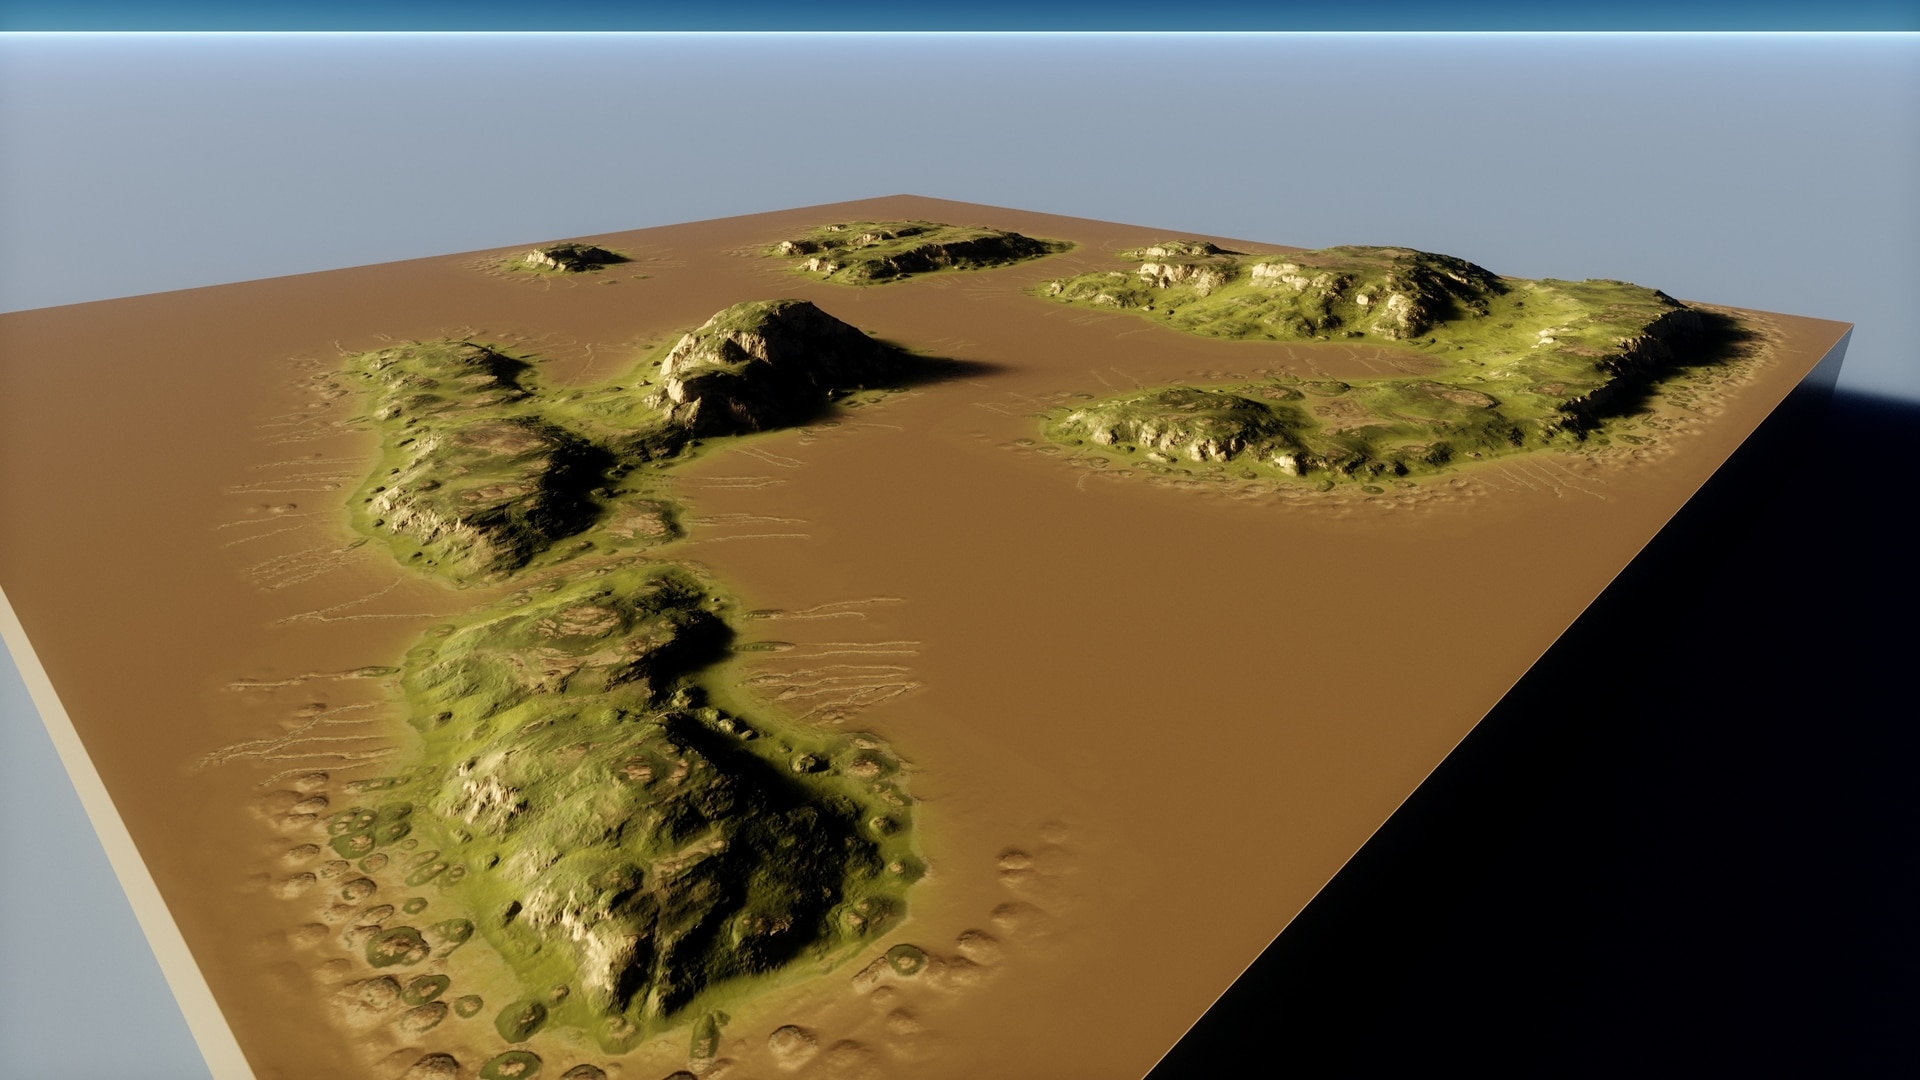Viewport: 1920px width, 1080px height.
Task: Select the dark blue horizon band at the top
Action: 960,15
